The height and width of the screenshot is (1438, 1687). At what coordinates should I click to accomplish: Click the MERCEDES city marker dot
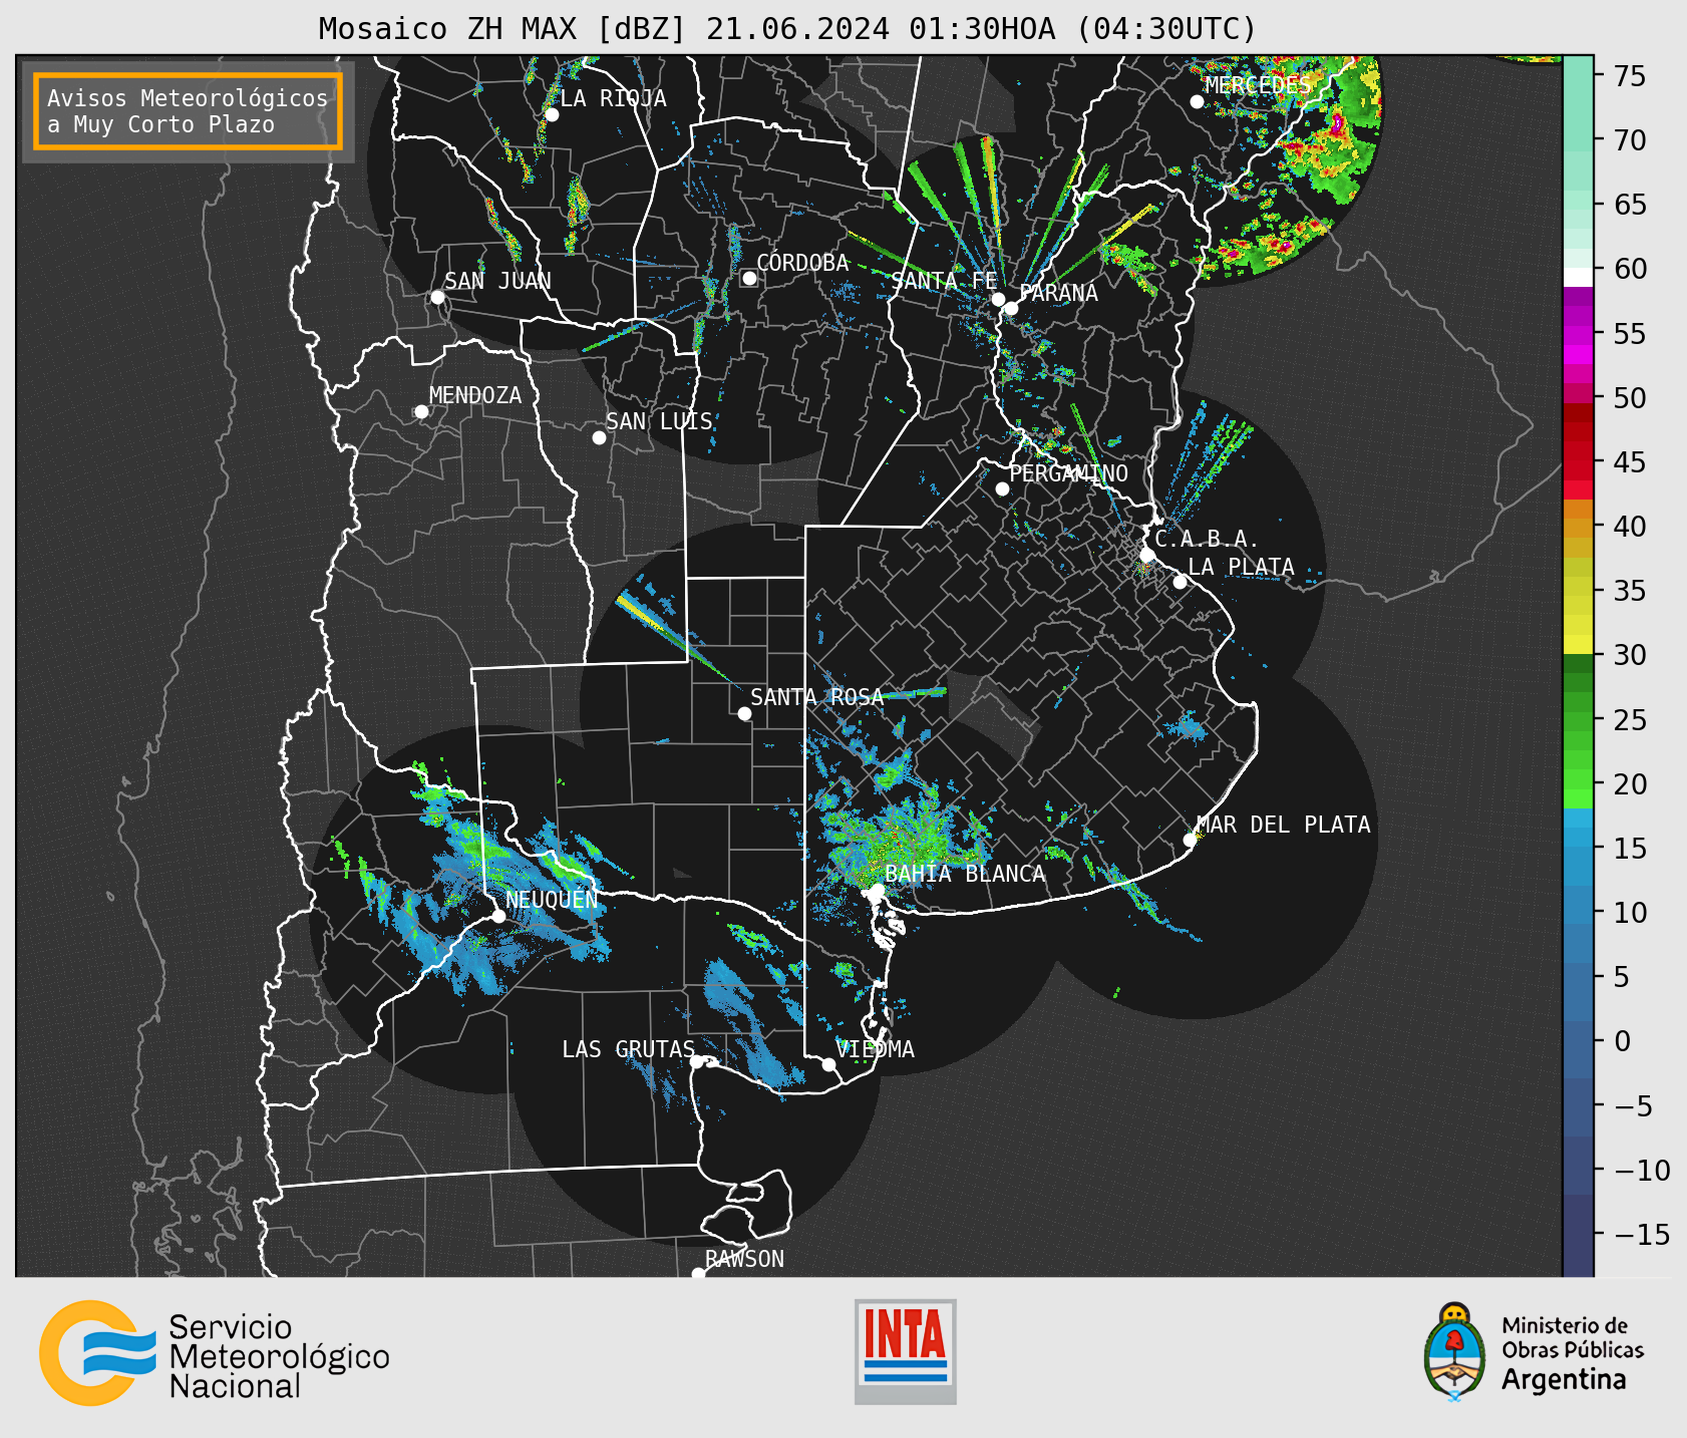pyautogui.click(x=1196, y=102)
